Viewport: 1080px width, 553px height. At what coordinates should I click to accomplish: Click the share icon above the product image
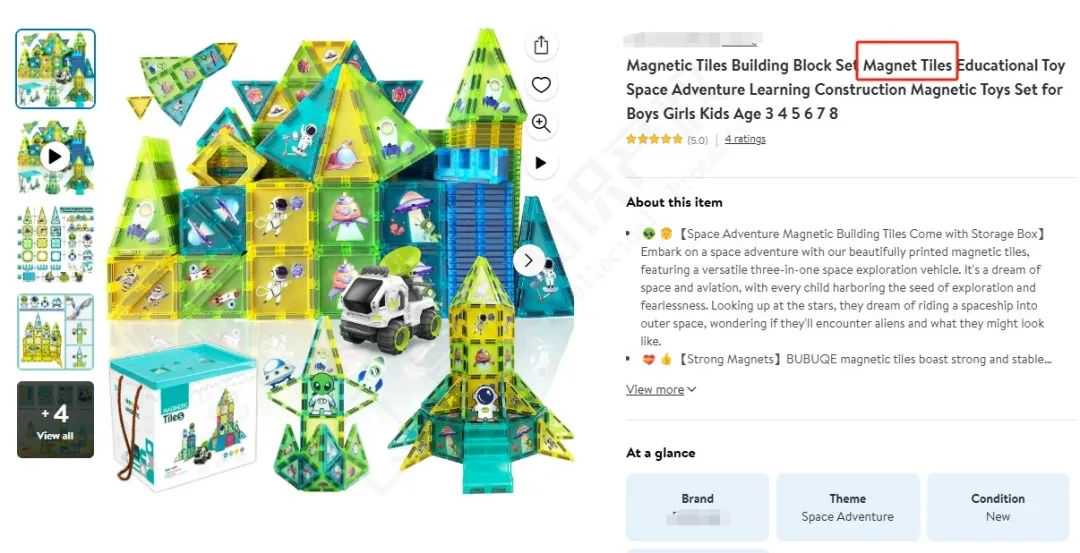(x=541, y=45)
